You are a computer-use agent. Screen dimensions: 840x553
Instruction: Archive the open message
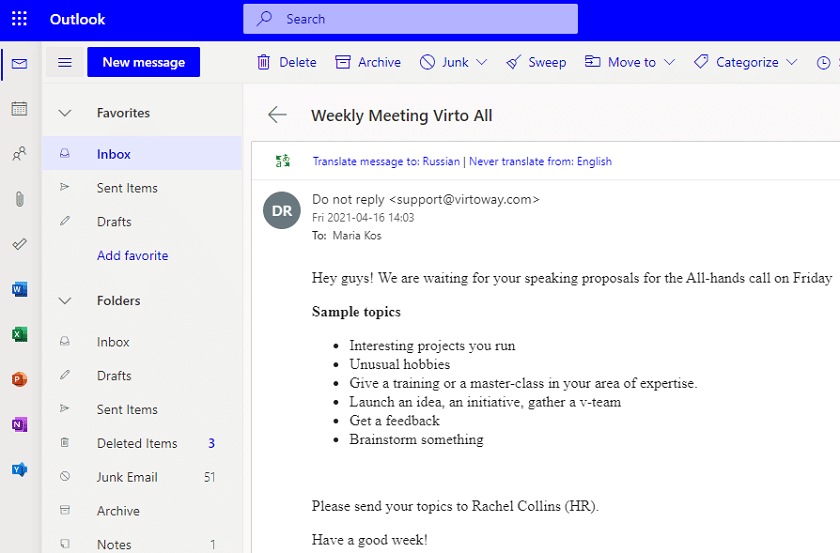[368, 62]
